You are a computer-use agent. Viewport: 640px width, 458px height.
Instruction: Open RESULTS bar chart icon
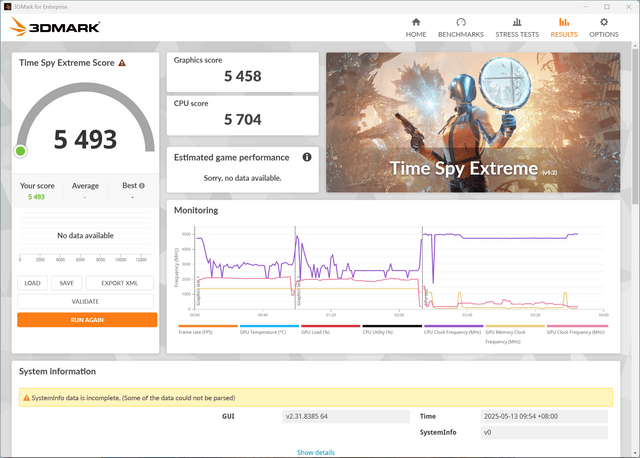pos(564,22)
